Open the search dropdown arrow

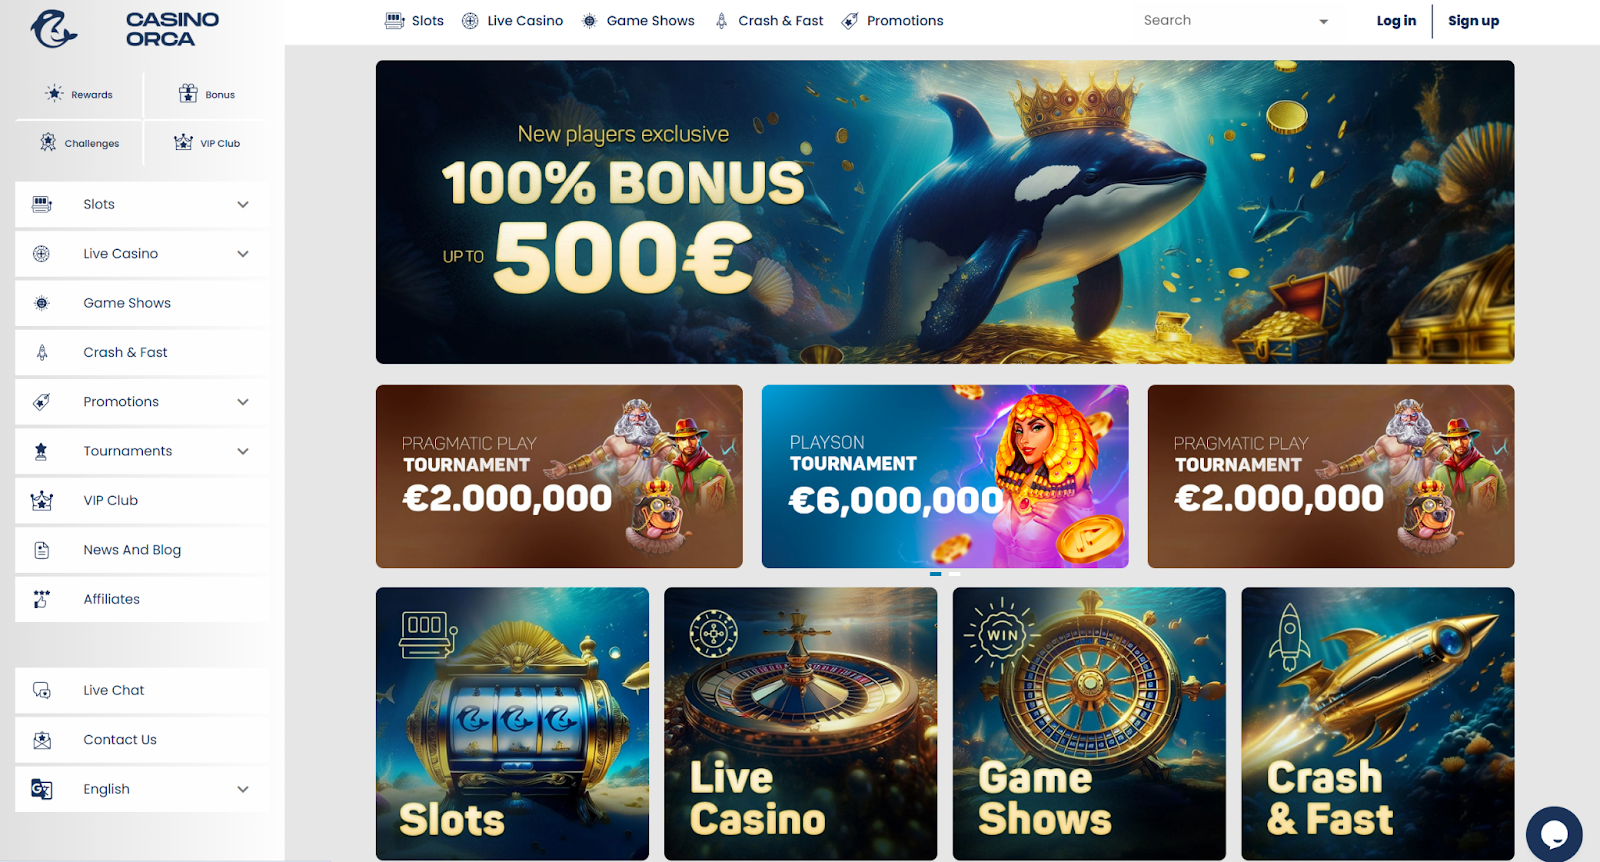(1323, 21)
